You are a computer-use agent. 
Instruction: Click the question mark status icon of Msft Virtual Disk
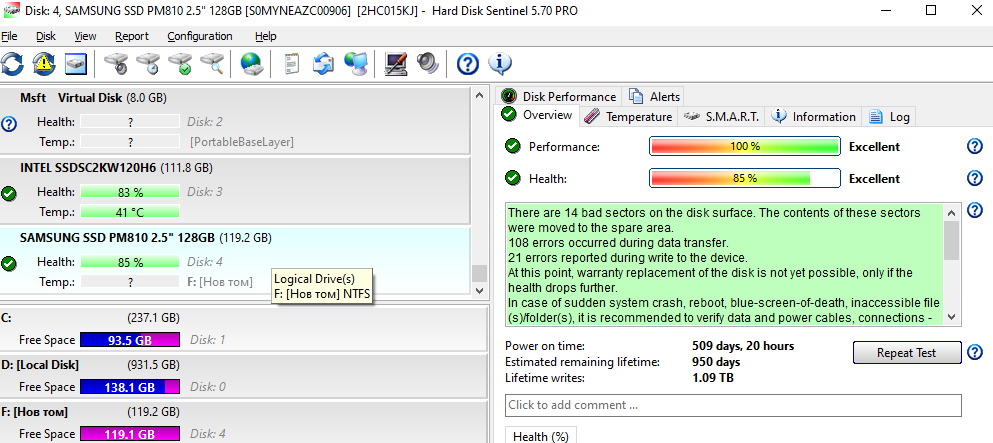[9, 123]
